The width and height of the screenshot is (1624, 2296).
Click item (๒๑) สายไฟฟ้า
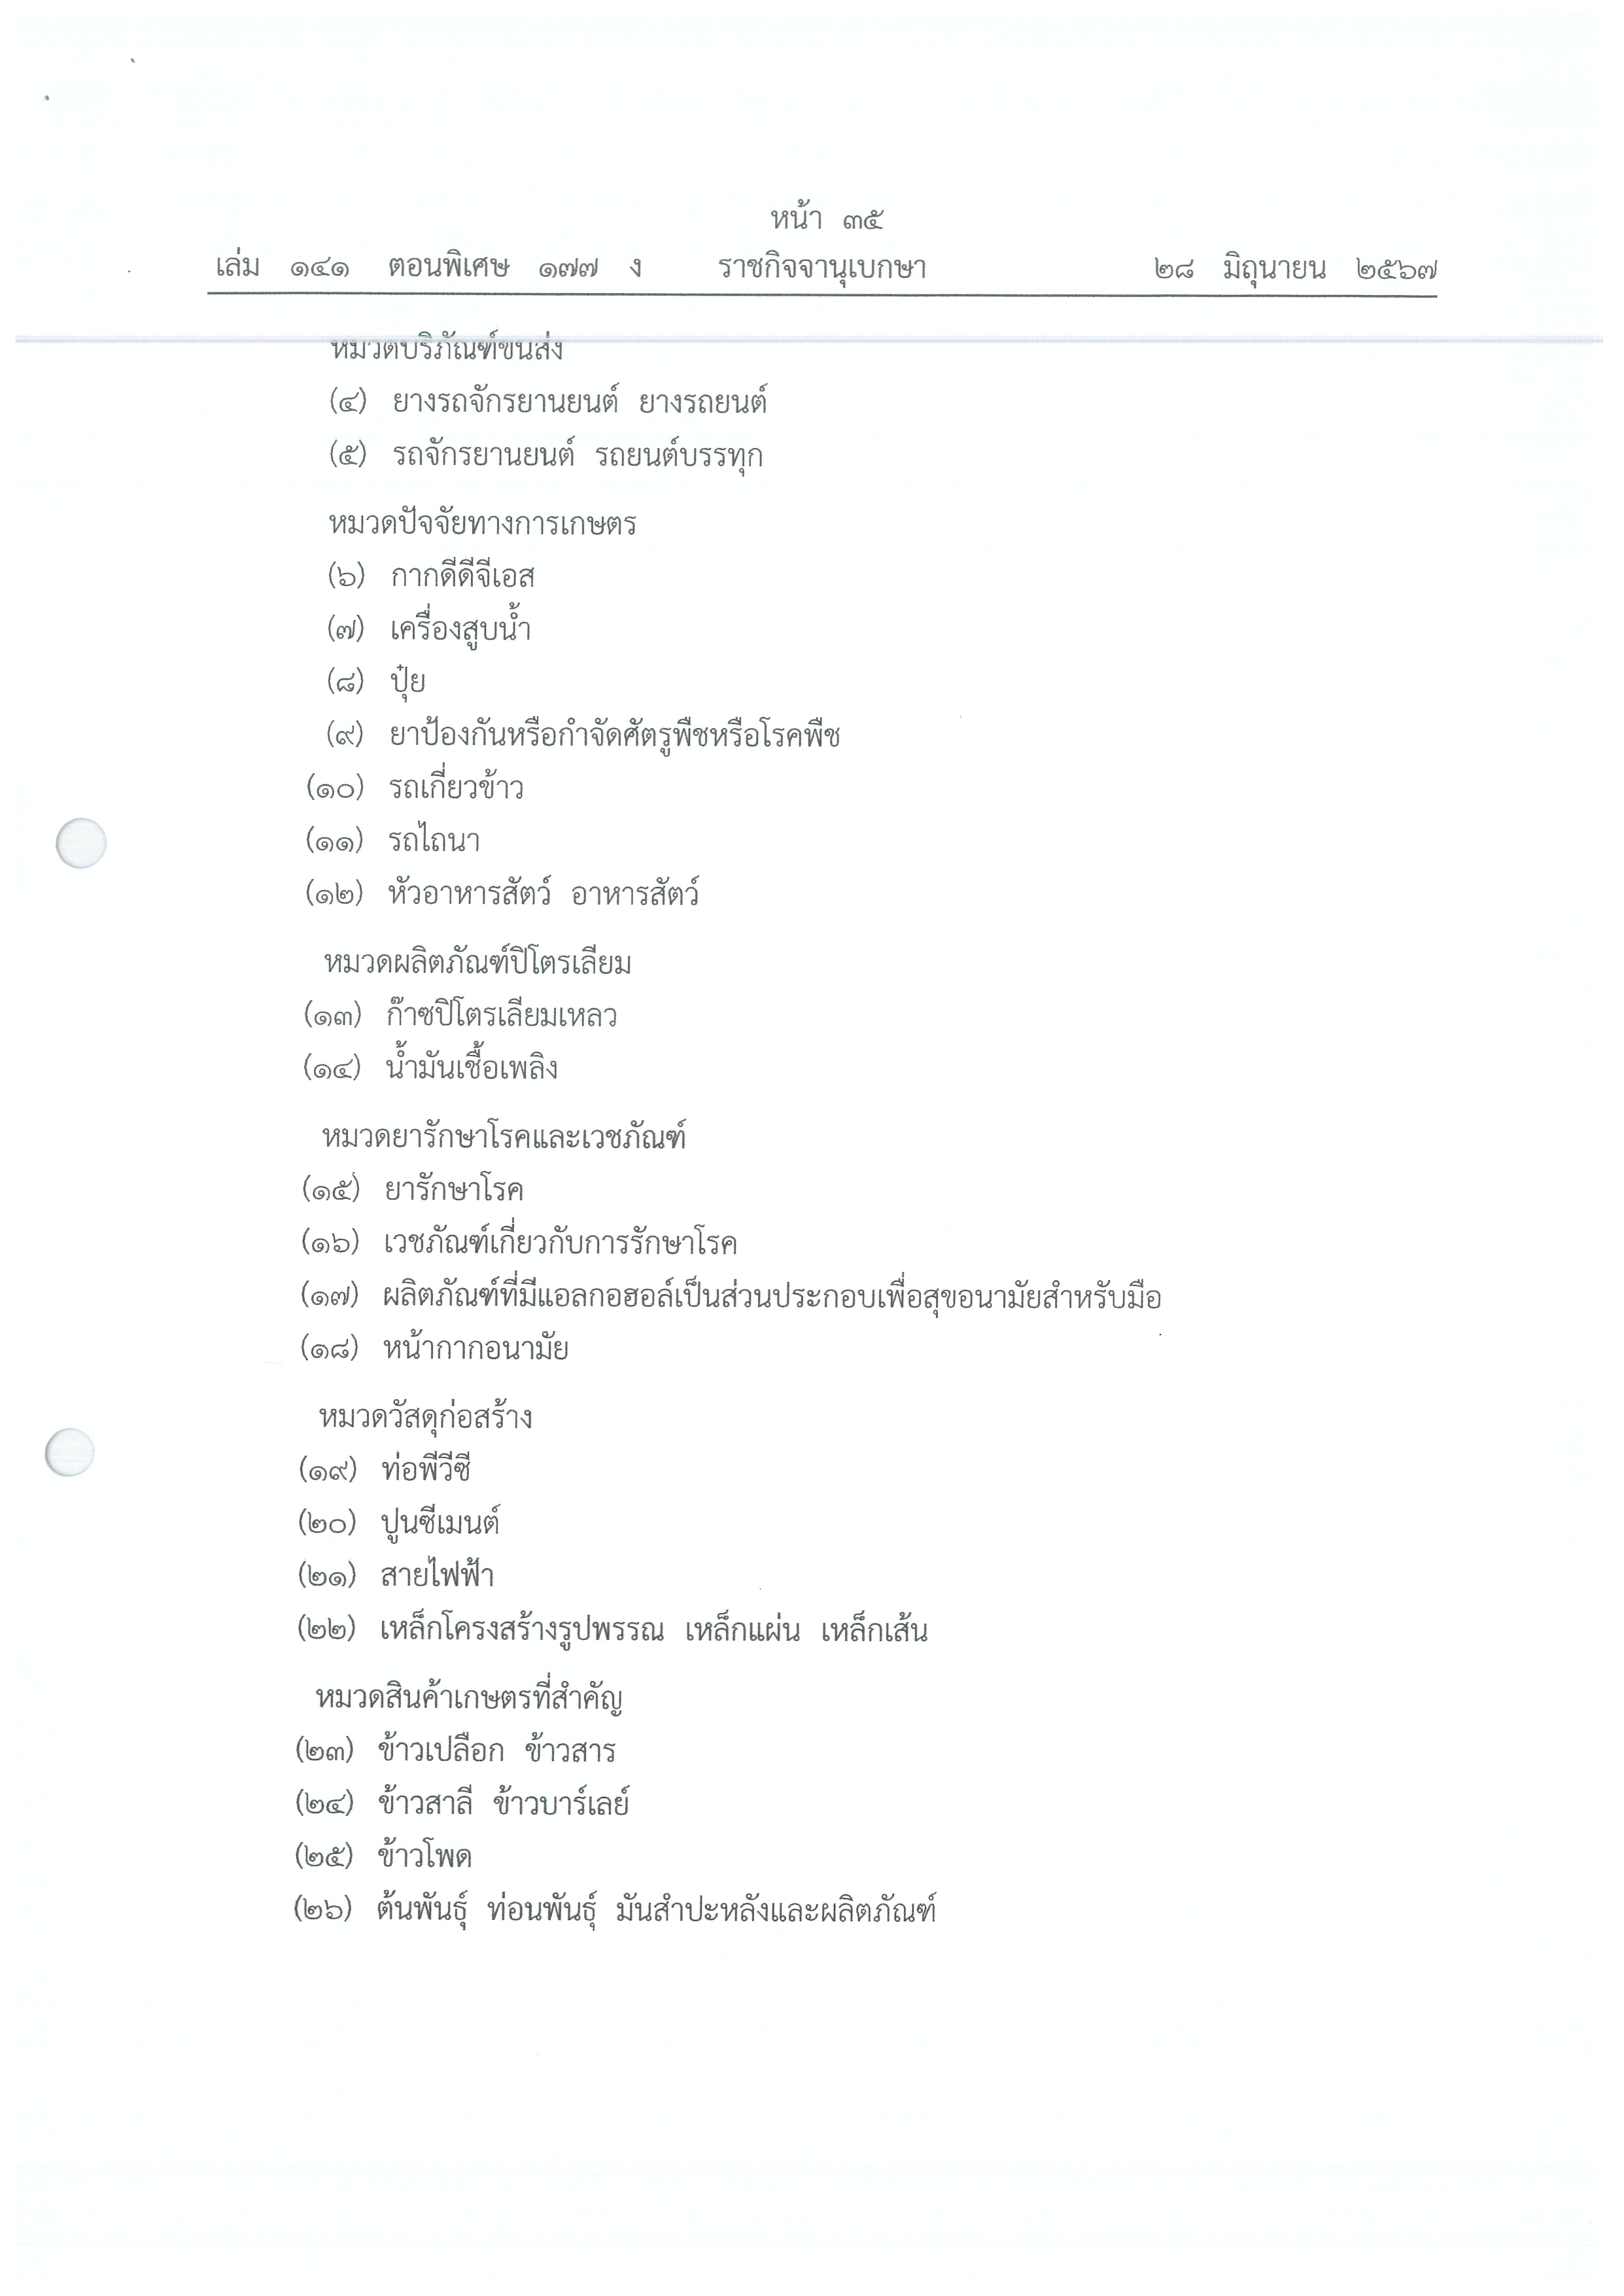pyautogui.click(x=395, y=1575)
